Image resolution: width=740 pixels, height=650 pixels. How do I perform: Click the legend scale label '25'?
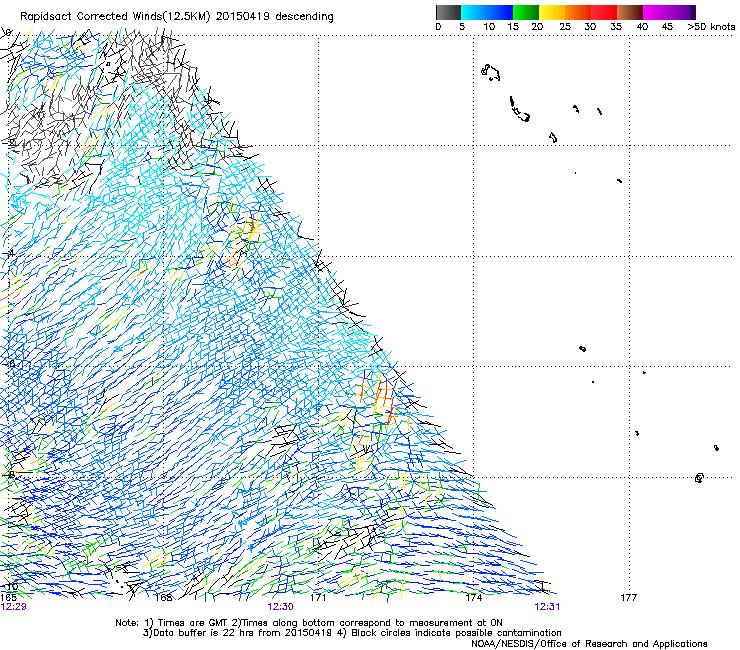[x=565, y=27]
